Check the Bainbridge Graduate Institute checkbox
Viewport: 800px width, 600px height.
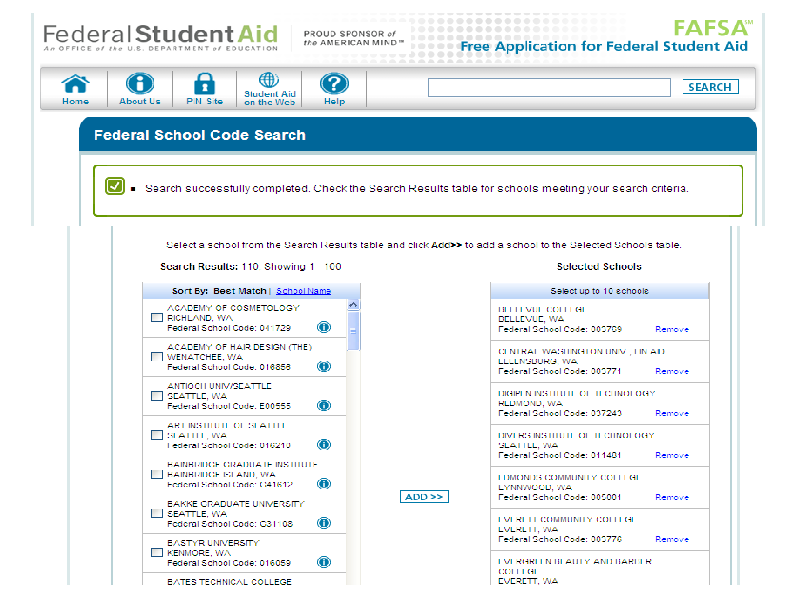(157, 474)
